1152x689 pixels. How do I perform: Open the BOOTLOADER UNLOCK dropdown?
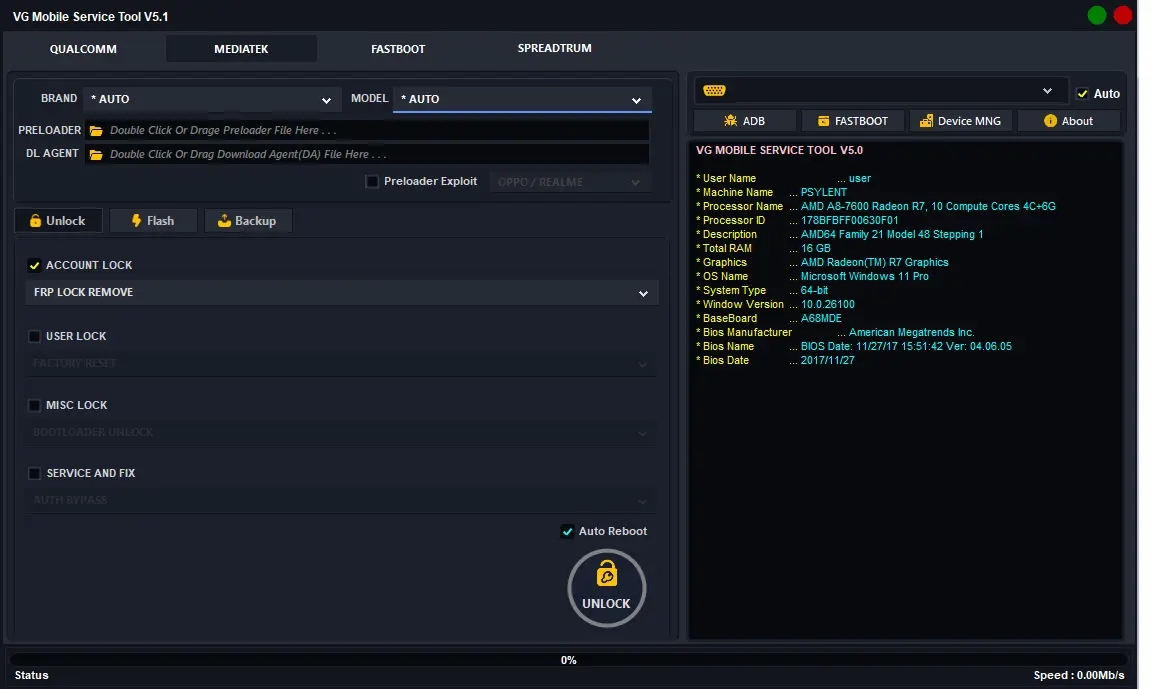(342, 433)
